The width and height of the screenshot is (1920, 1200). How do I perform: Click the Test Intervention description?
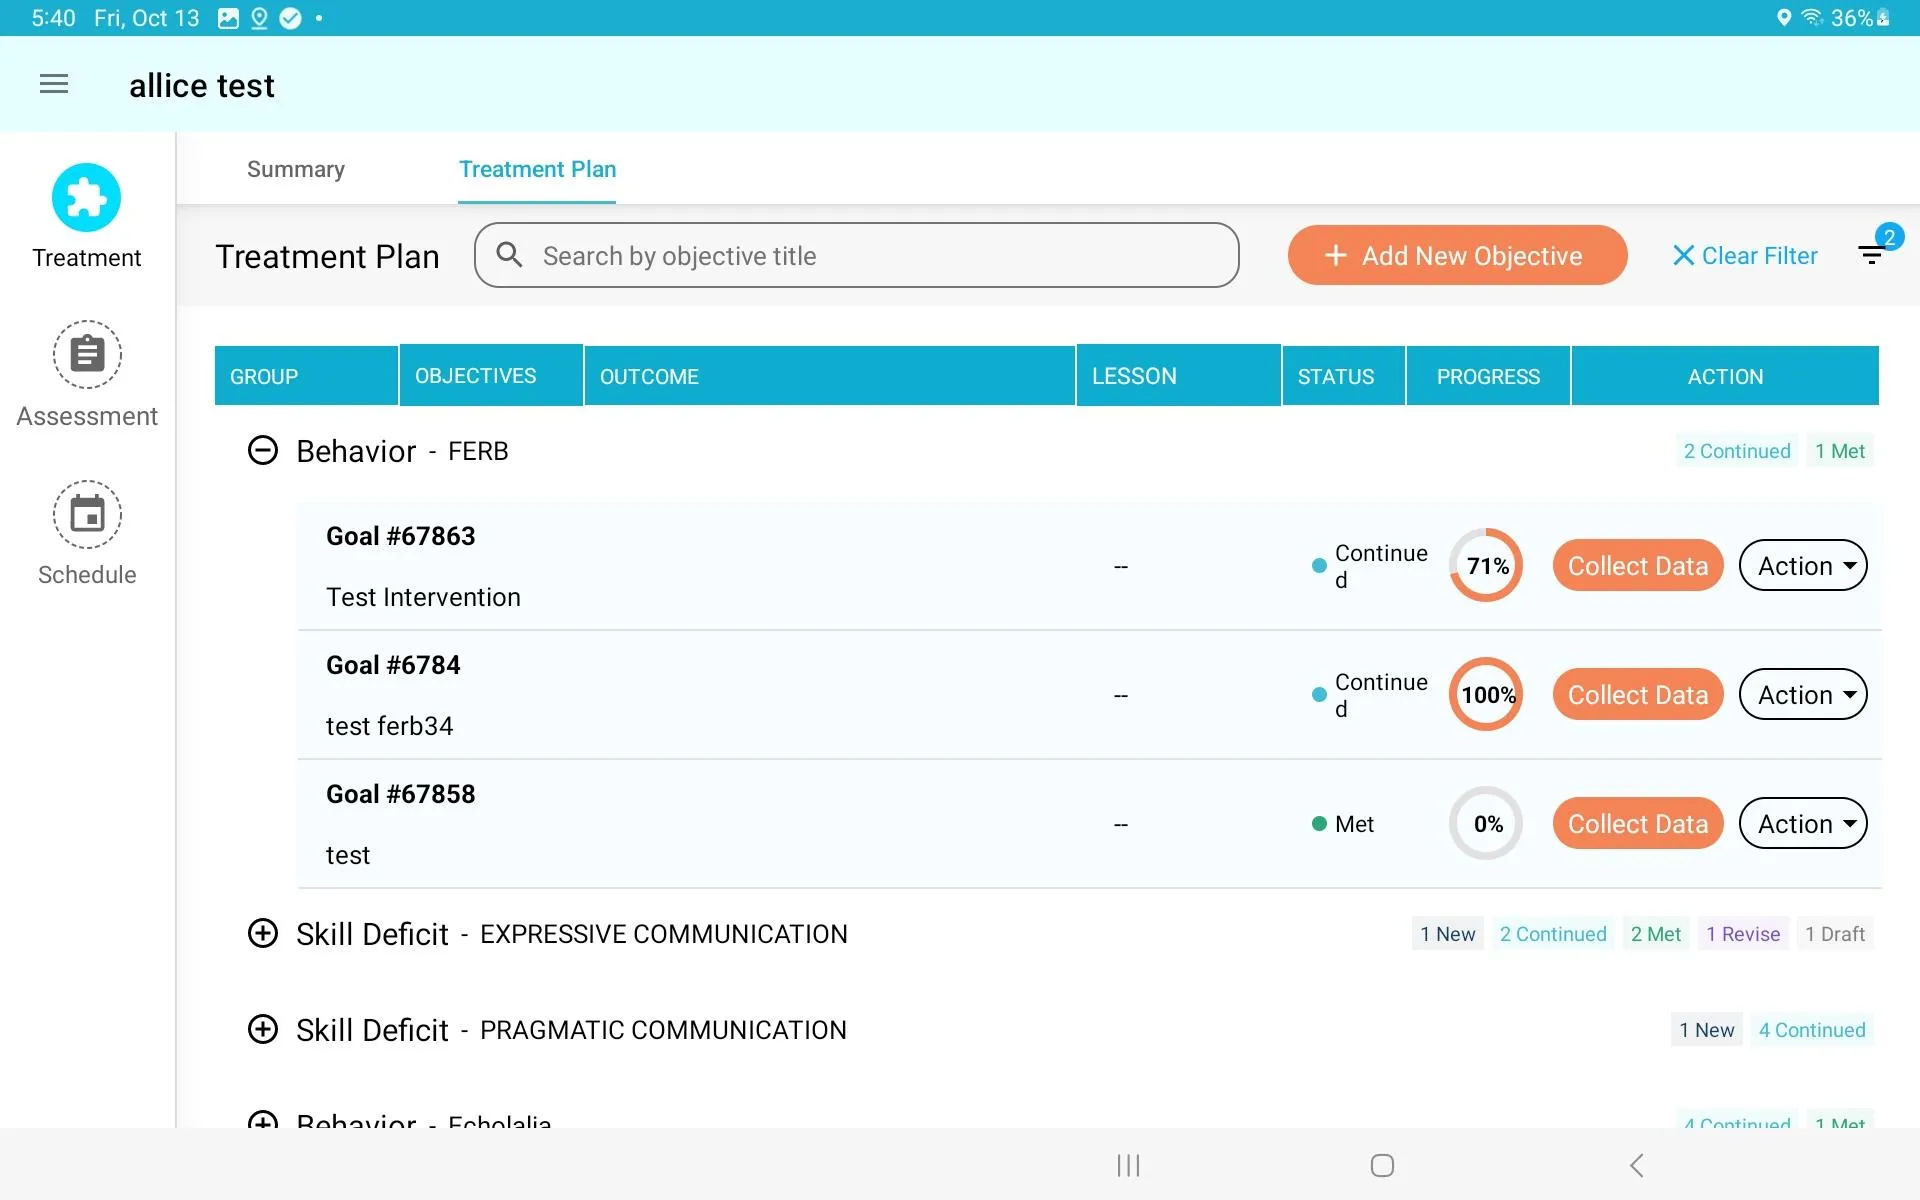423,597
